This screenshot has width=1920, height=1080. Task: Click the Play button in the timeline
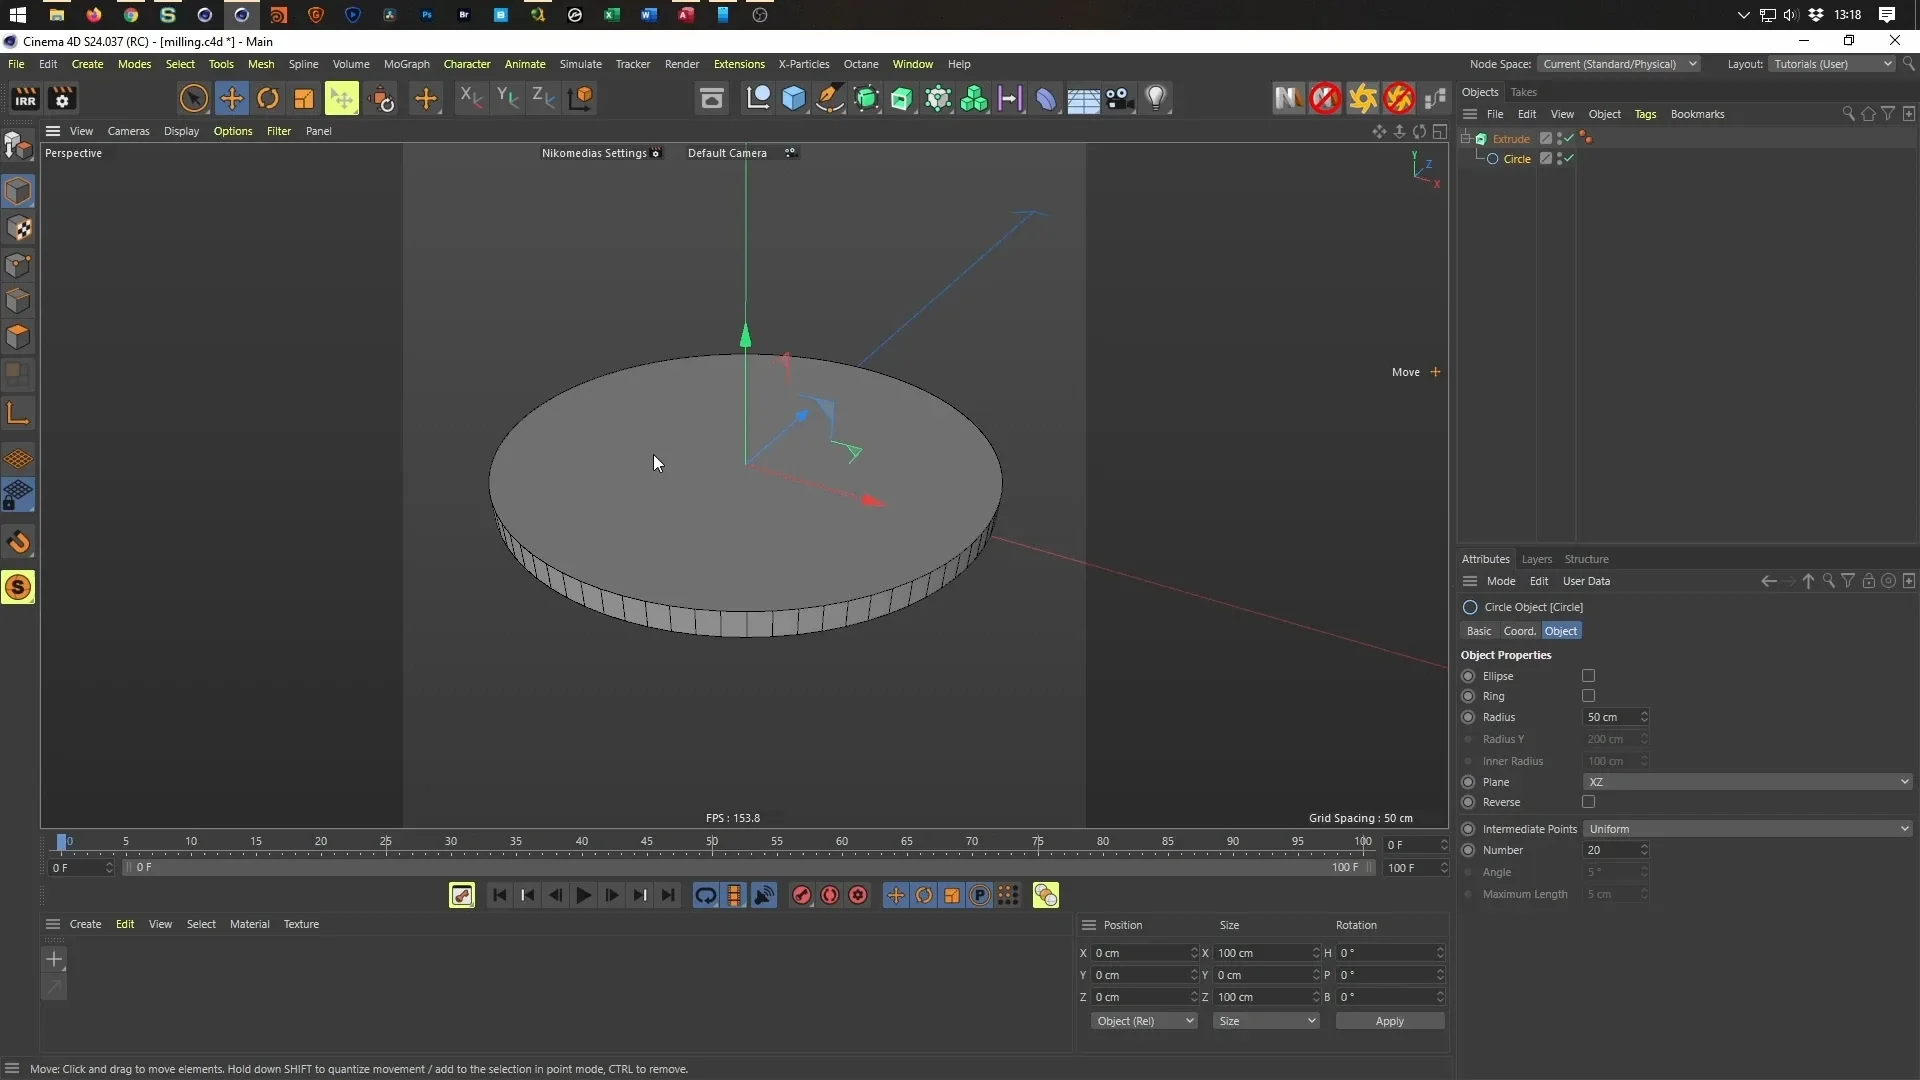584,895
